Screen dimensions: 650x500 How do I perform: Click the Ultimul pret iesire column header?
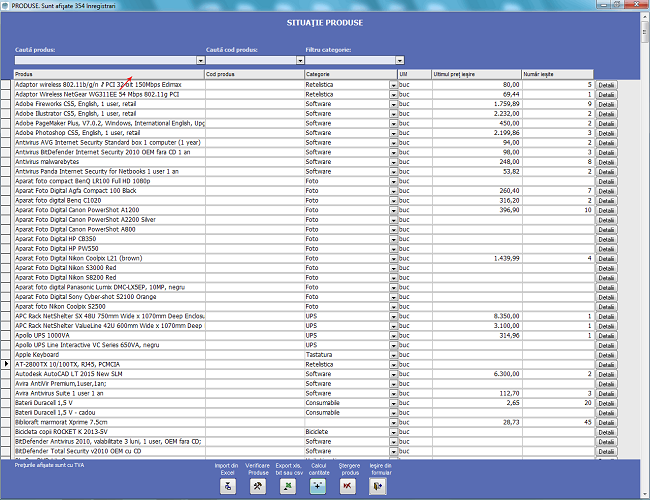pos(476,74)
